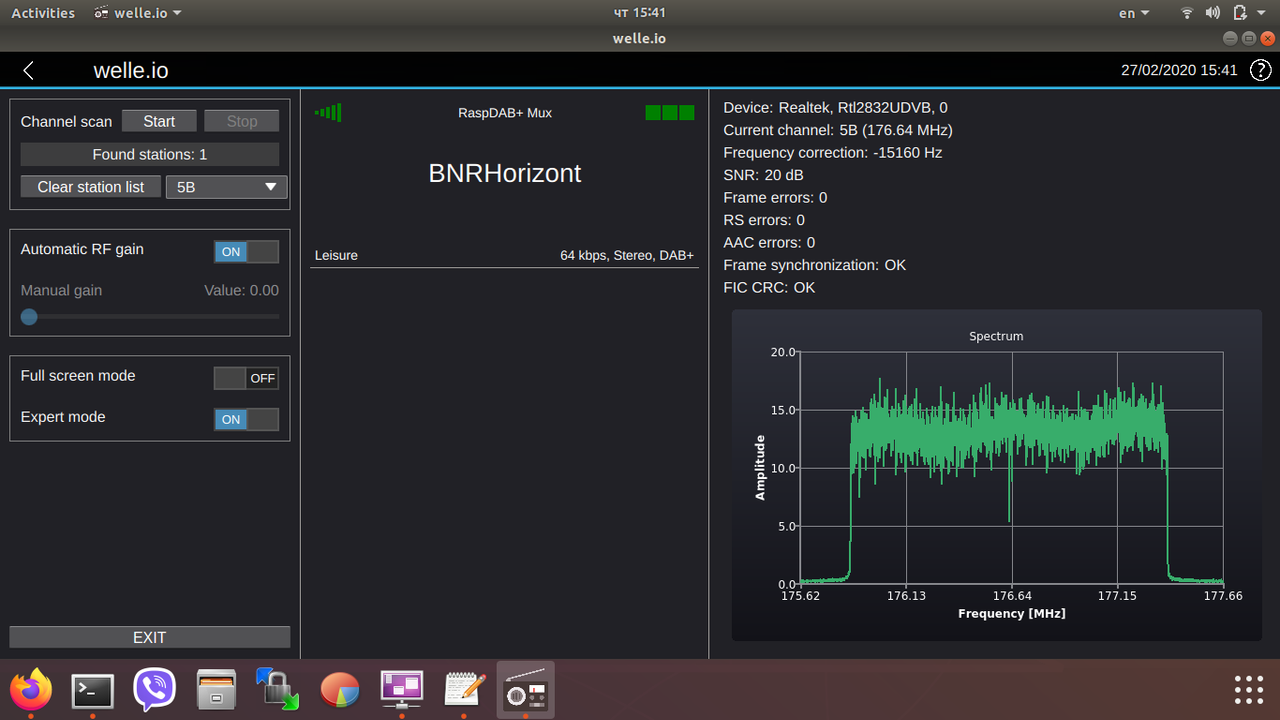The height and width of the screenshot is (720, 1280).
Task: Open the 'en' input language menu
Action: tap(1133, 13)
